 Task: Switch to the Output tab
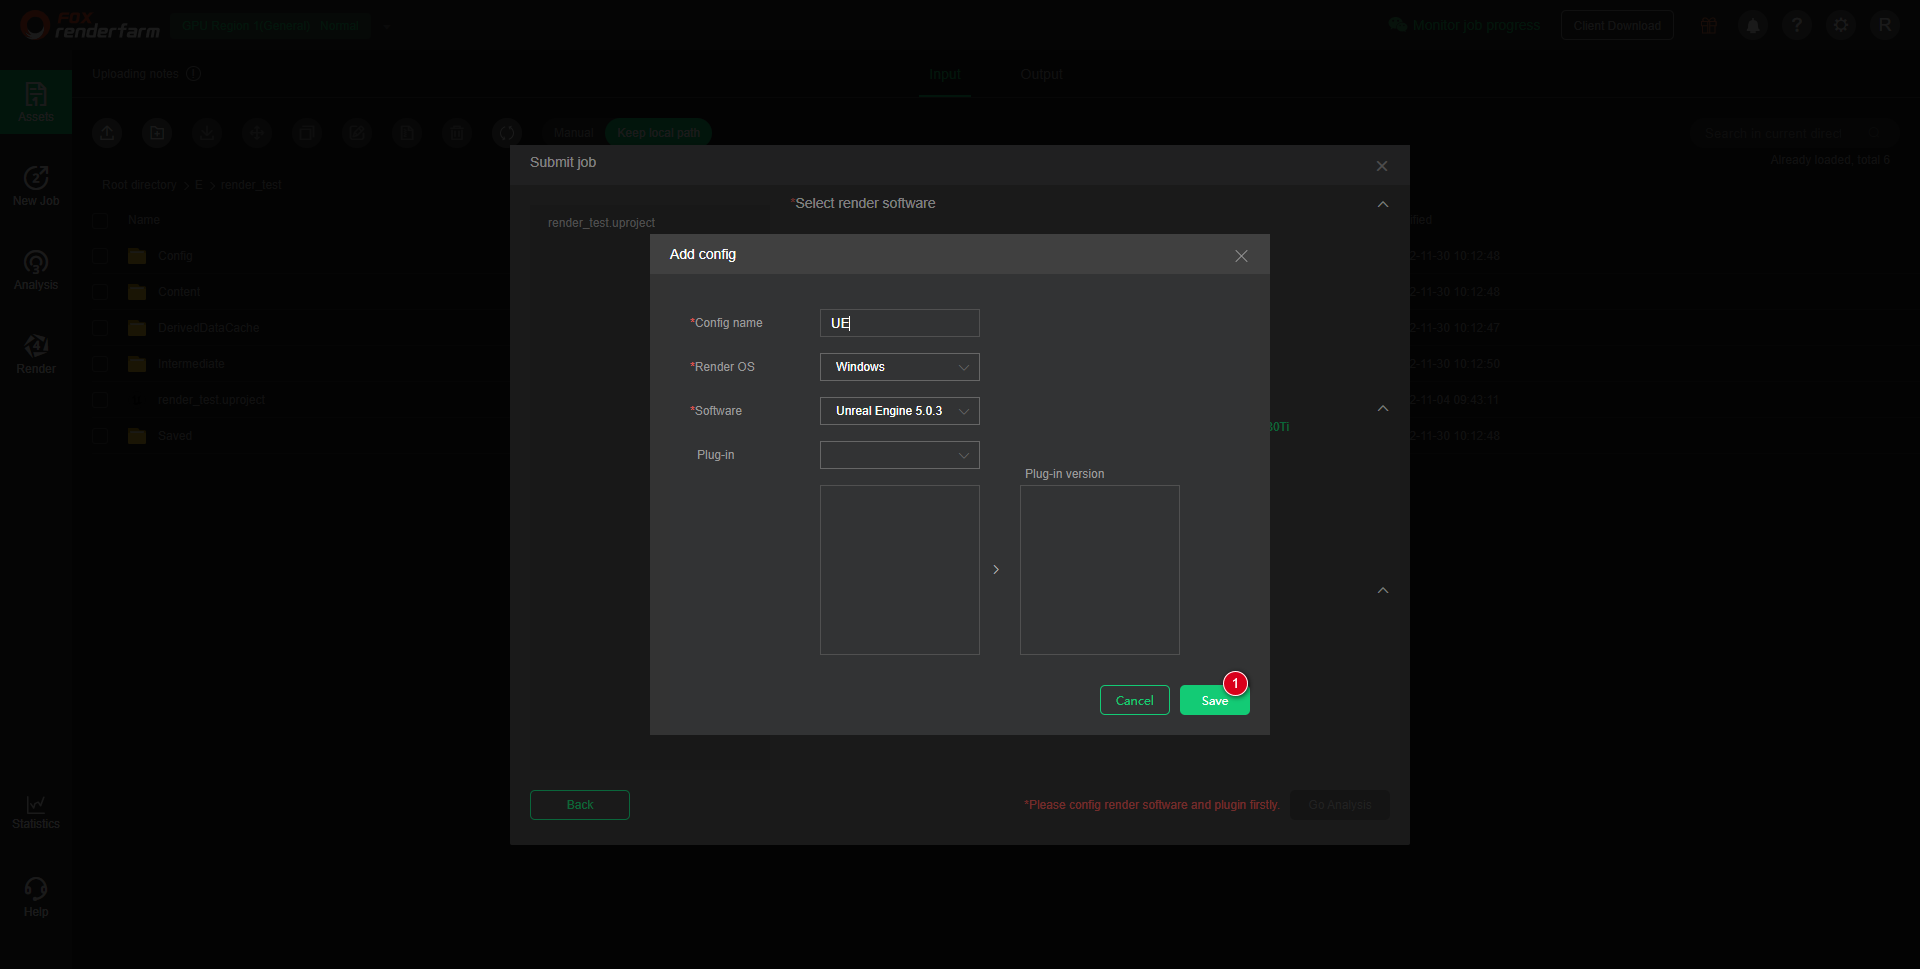click(x=1041, y=75)
